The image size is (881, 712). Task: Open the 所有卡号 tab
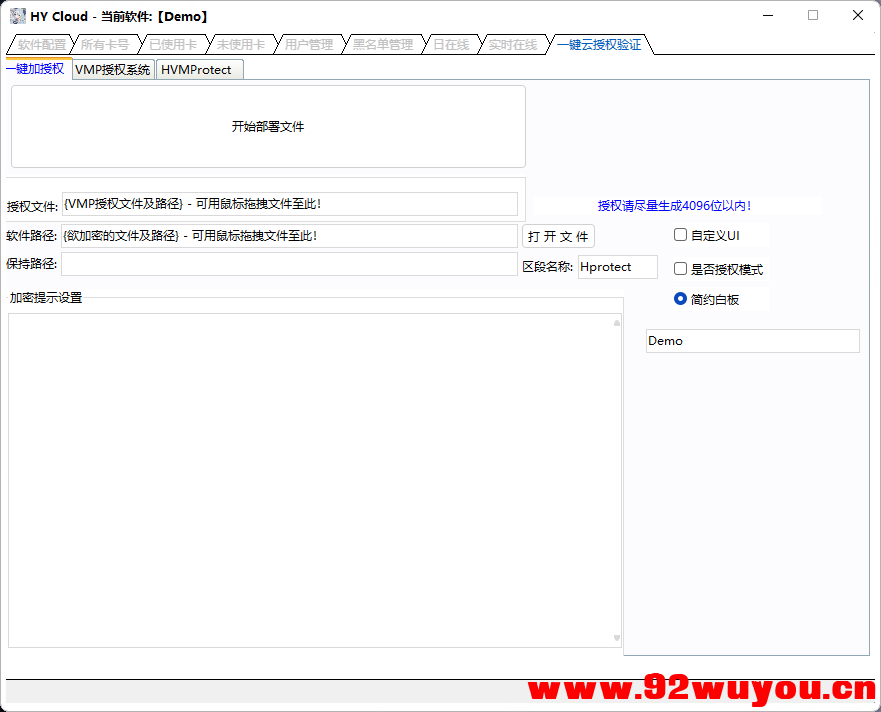[106, 44]
